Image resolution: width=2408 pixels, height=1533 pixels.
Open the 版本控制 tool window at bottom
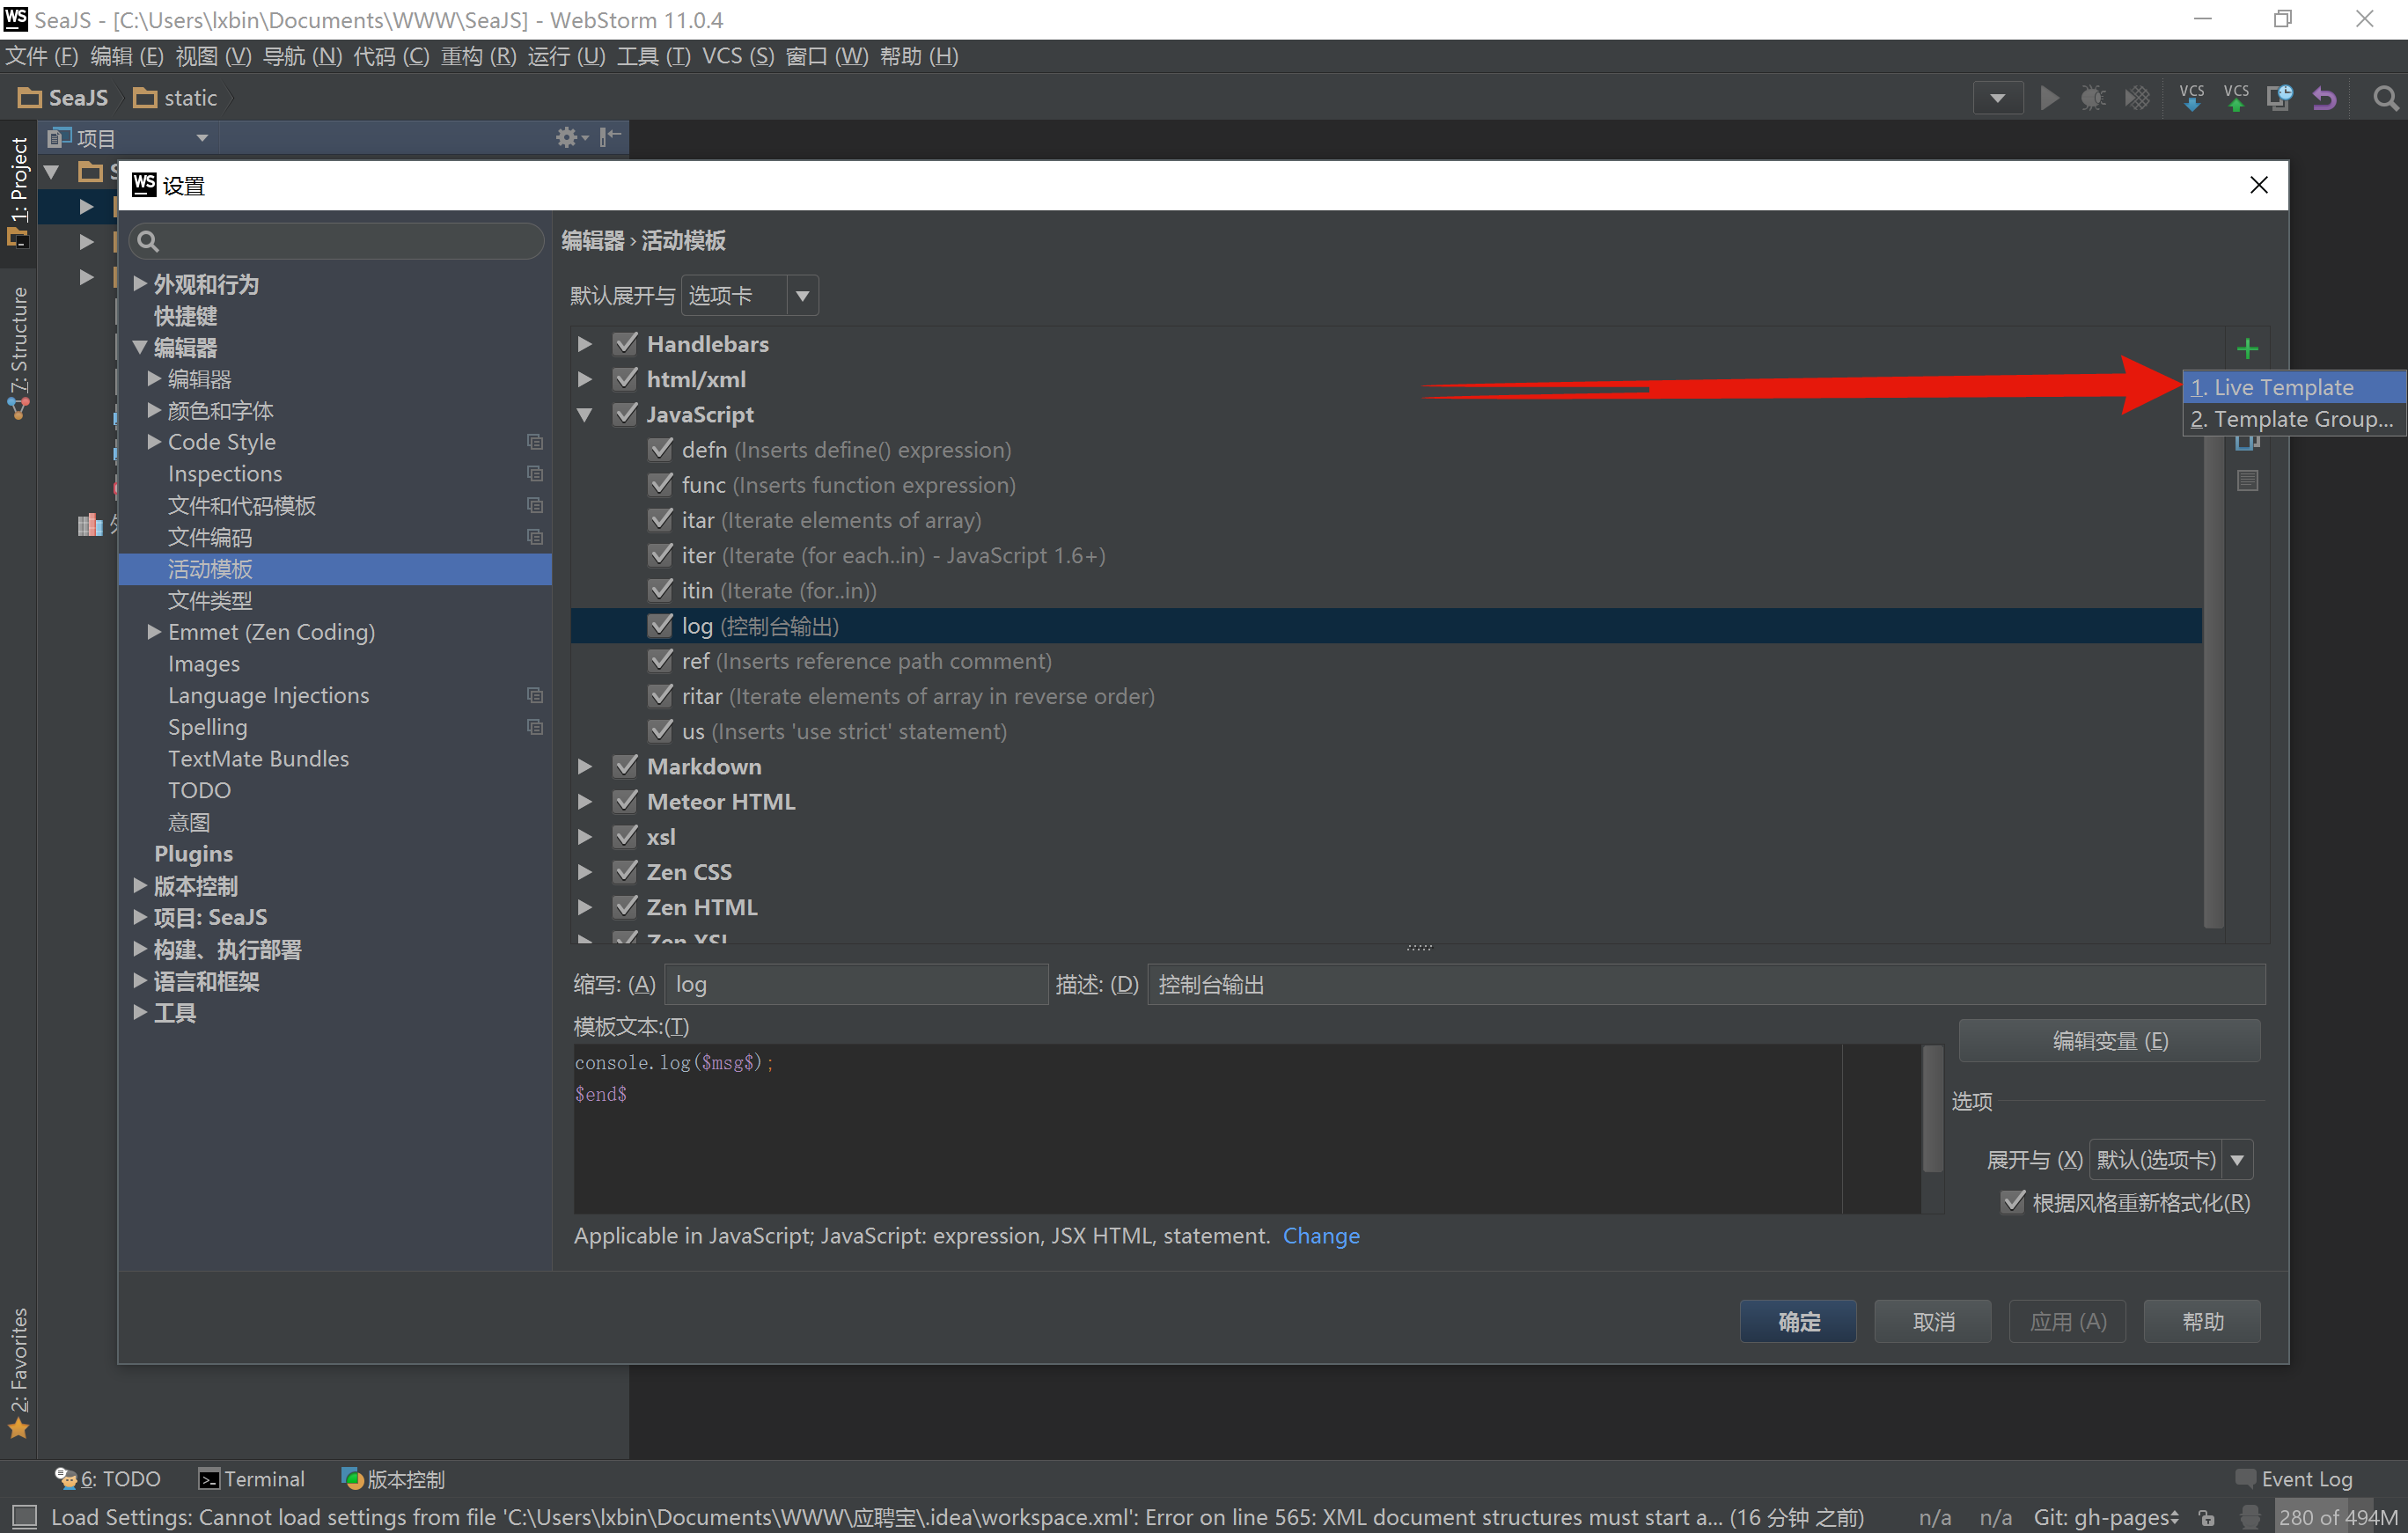[394, 1479]
